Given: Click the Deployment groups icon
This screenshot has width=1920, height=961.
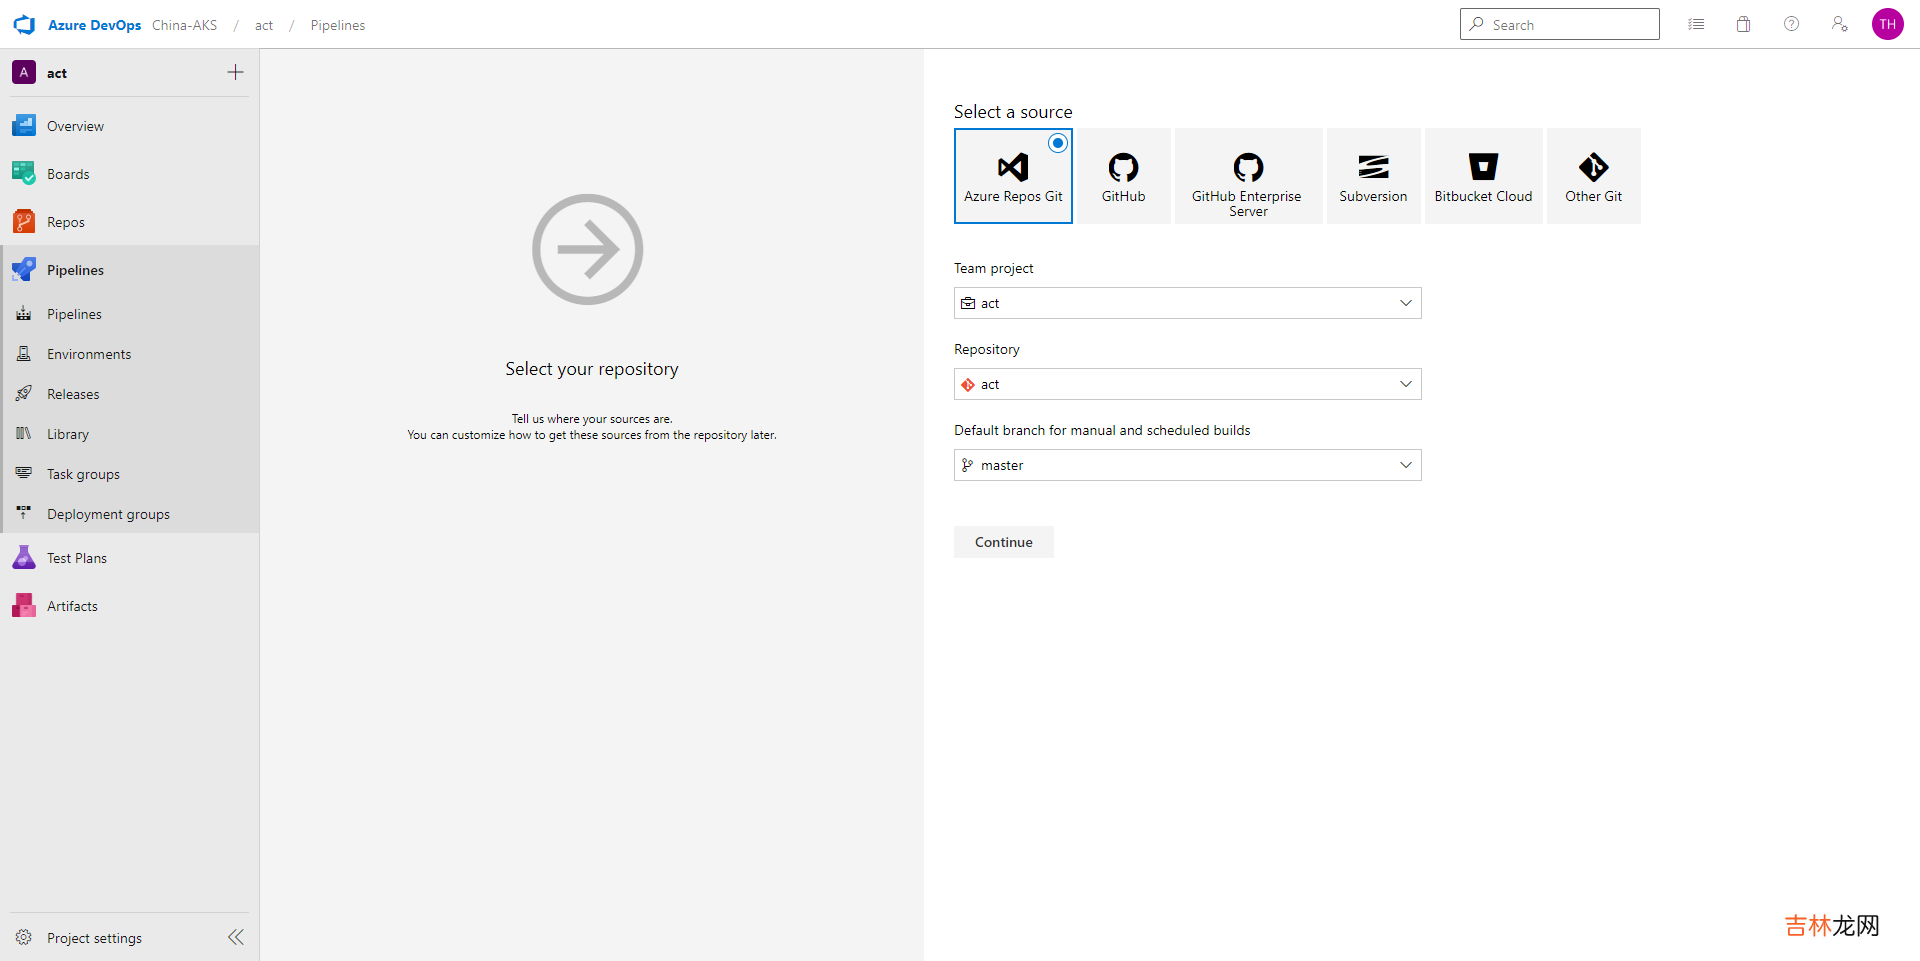Looking at the screenshot, I should (24, 514).
